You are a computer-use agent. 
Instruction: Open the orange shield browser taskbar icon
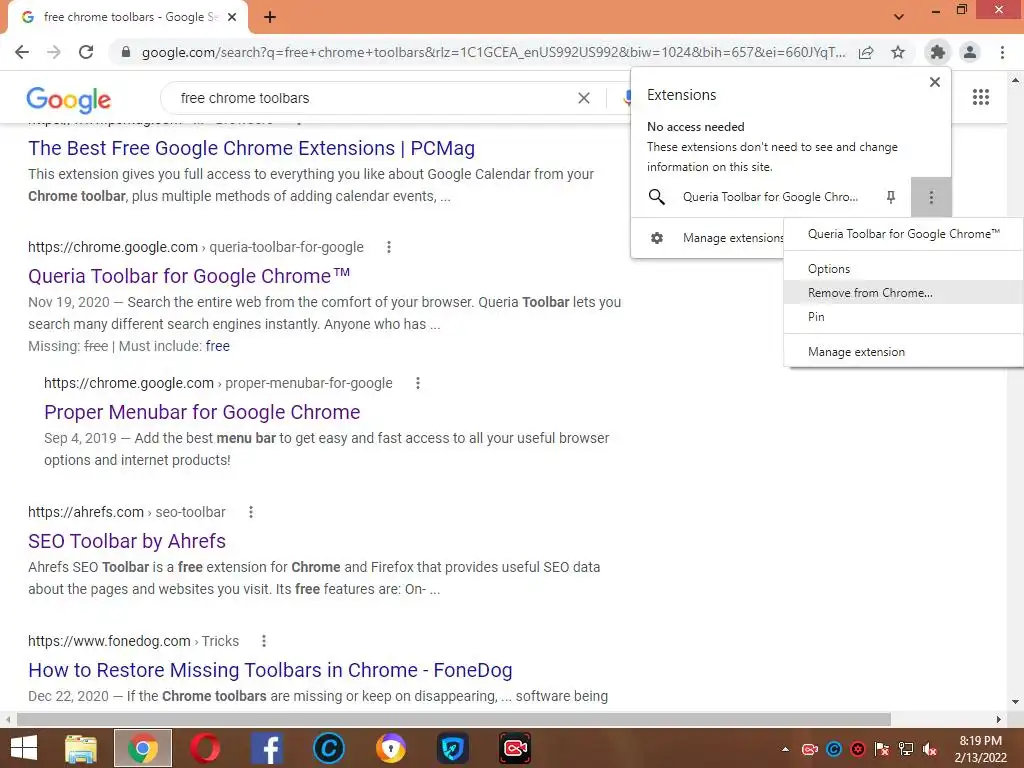point(391,748)
